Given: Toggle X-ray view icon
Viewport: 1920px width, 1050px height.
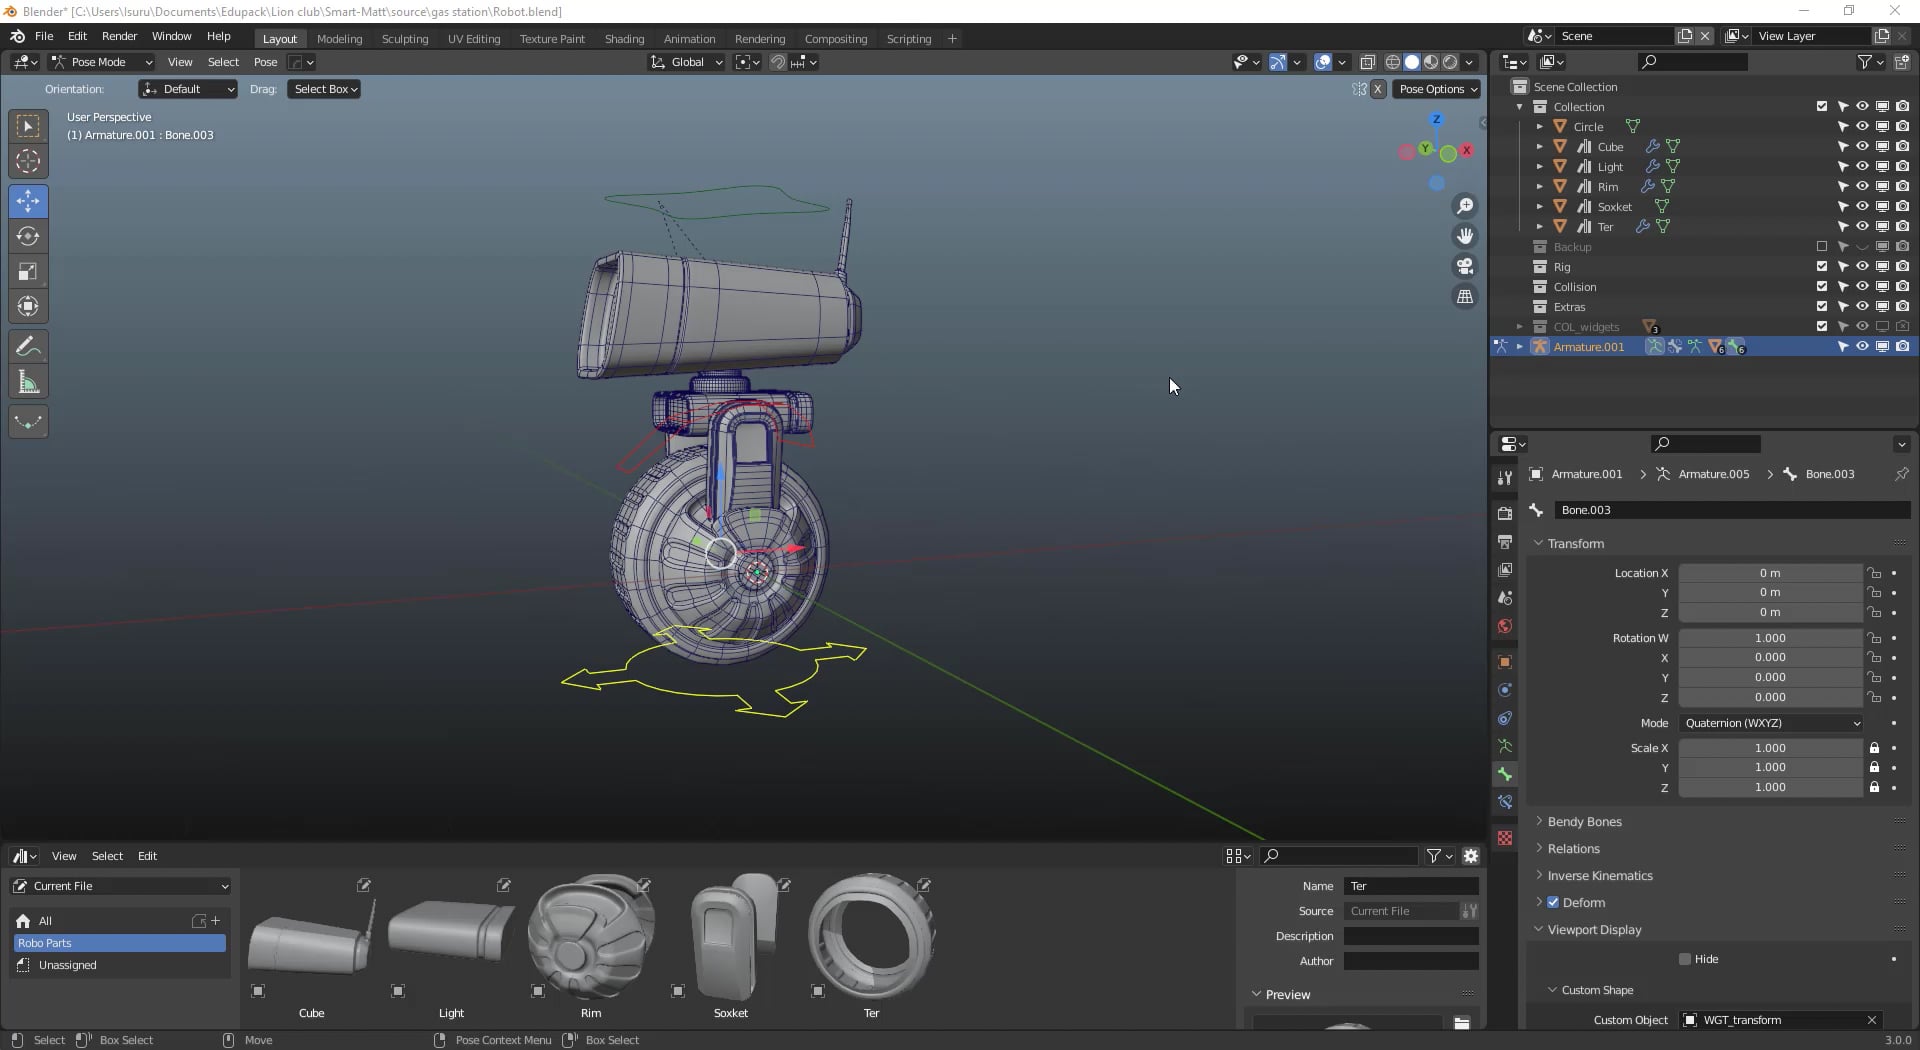Looking at the screenshot, I should click(x=1367, y=62).
